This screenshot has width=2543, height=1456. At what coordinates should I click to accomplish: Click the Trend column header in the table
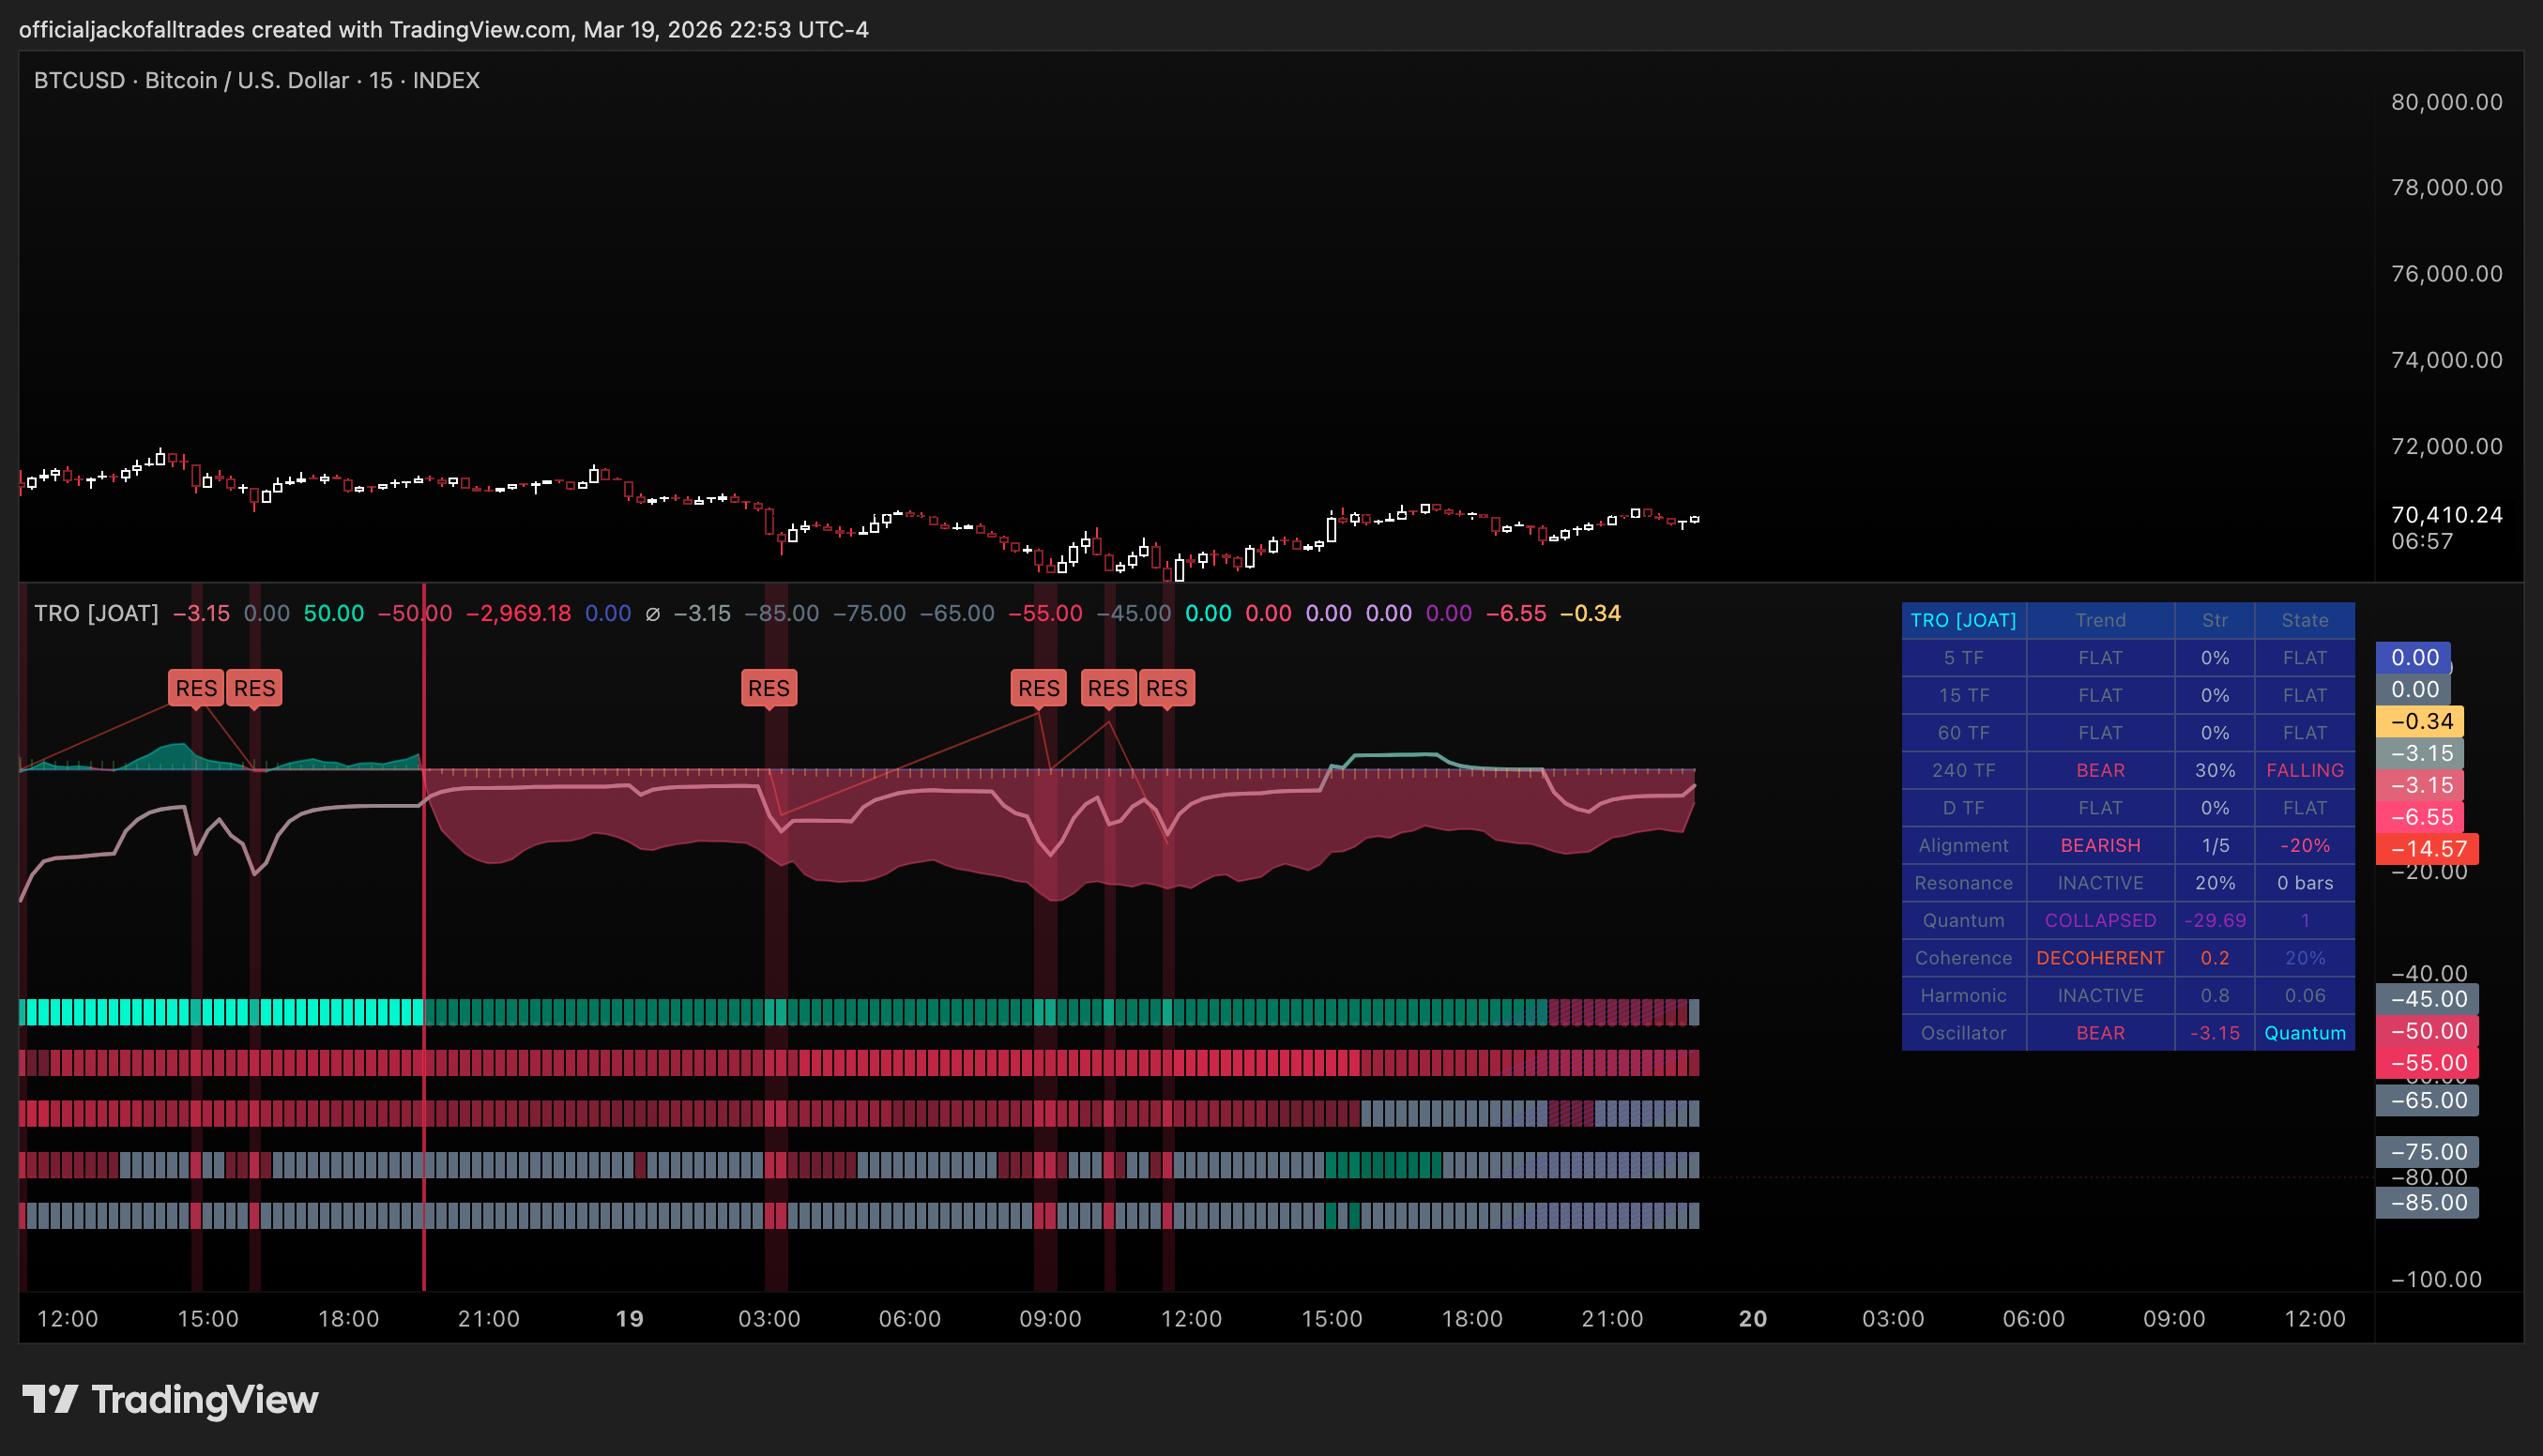point(2100,620)
